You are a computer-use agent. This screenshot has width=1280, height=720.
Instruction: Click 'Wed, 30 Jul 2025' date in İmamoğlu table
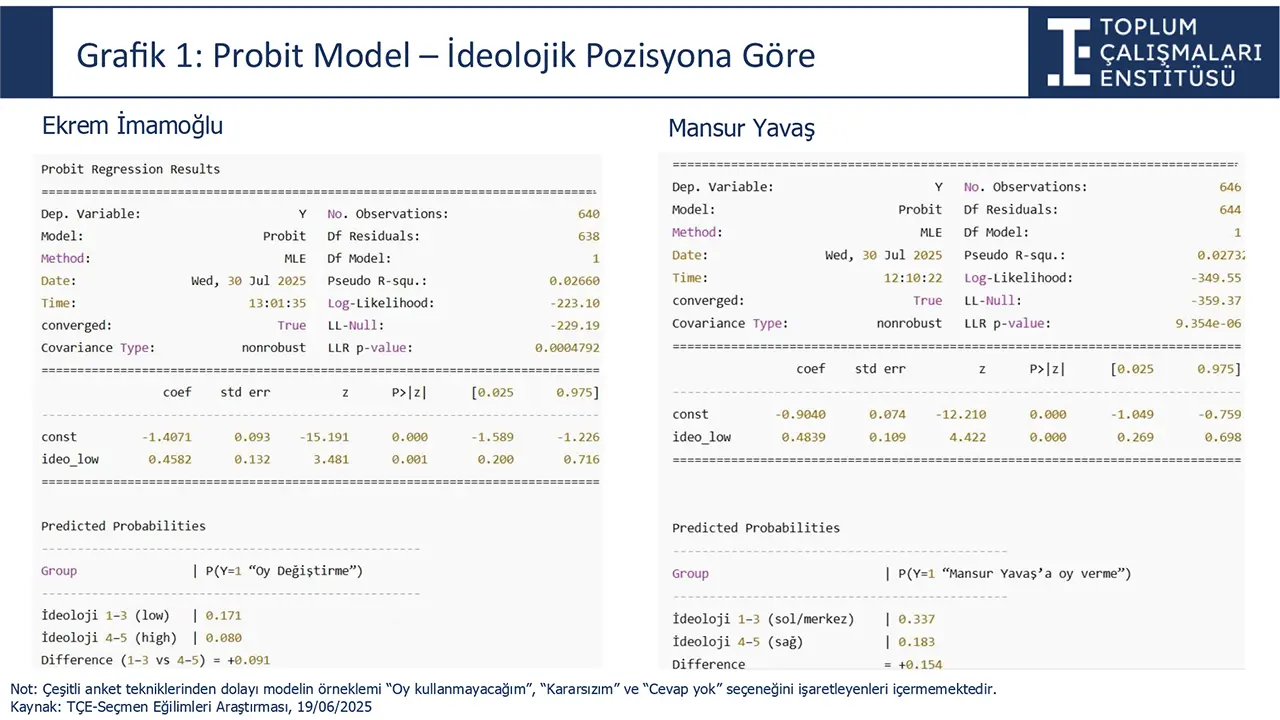coord(249,281)
